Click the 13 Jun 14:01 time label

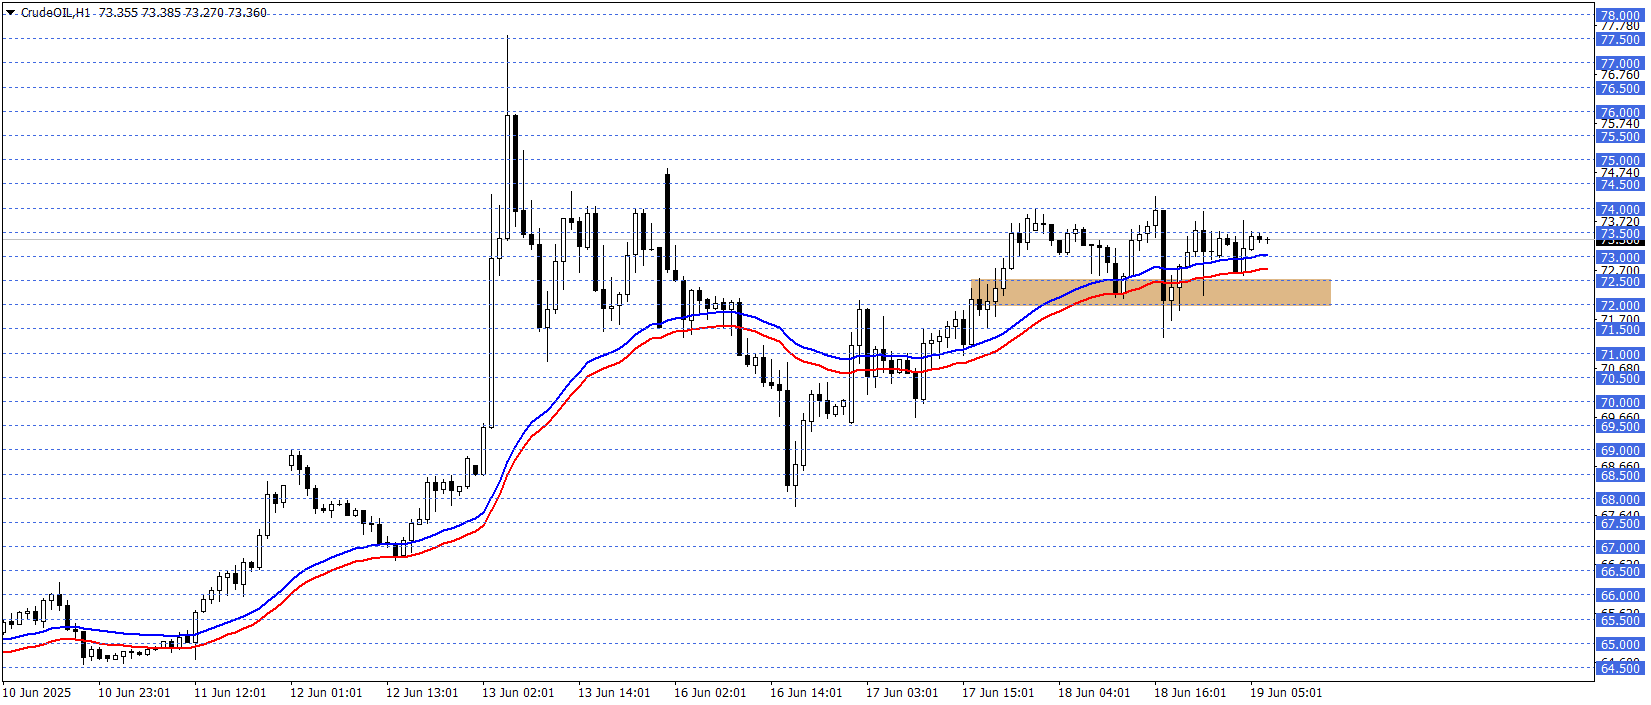[x=614, y=693]
